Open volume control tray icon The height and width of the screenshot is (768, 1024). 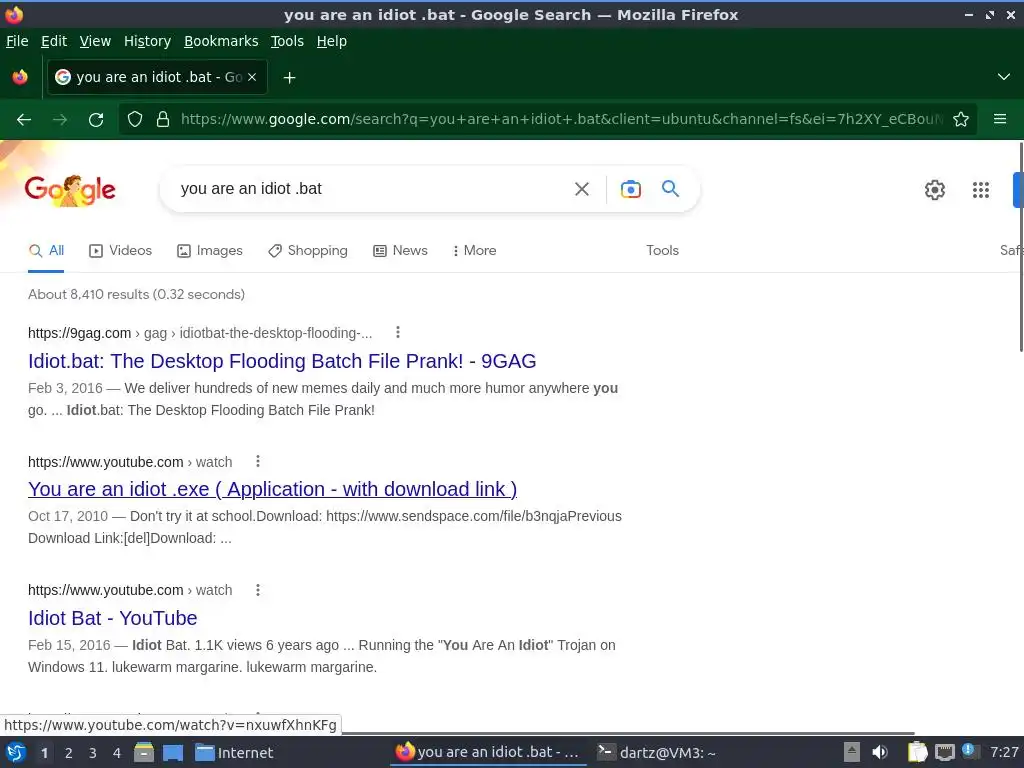click(880, 752)
